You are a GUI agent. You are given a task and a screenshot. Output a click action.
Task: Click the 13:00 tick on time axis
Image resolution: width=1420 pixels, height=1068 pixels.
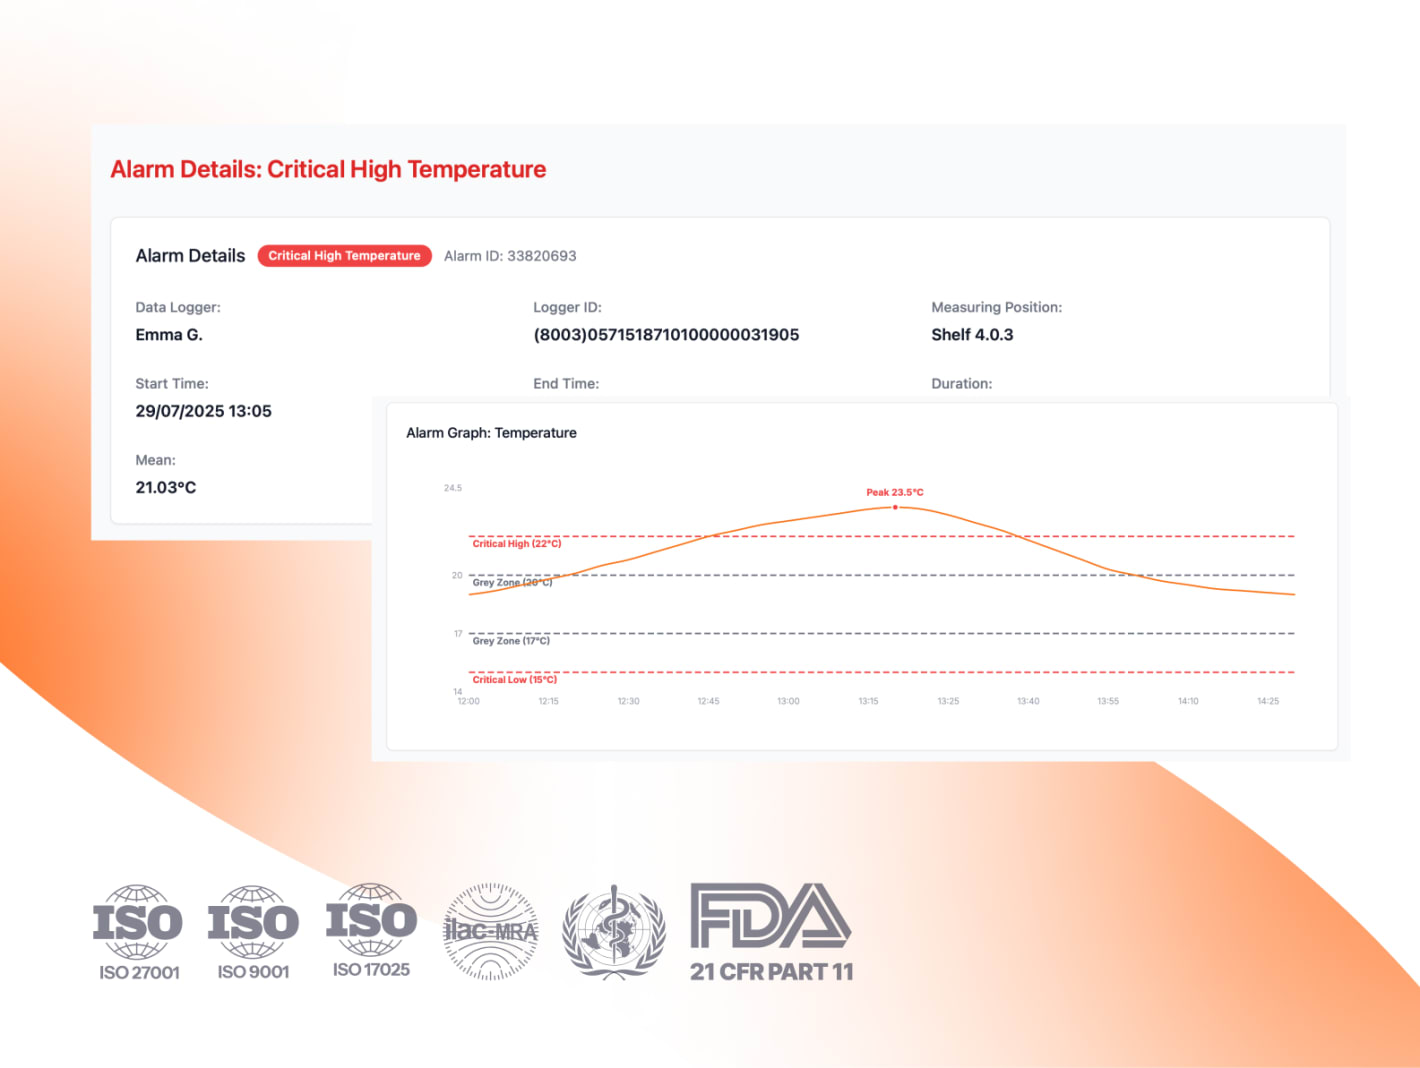point(788,701)
